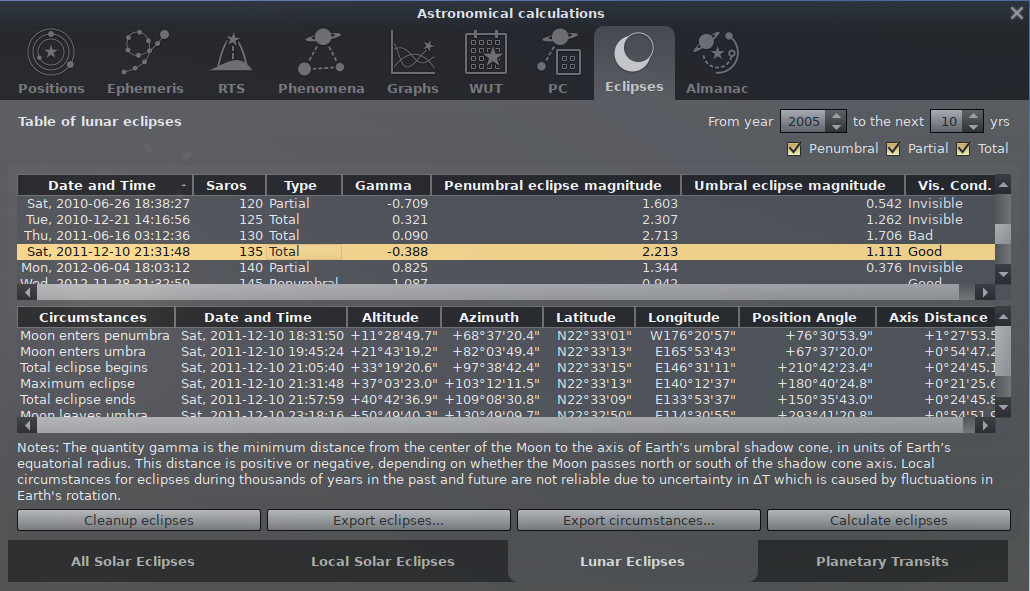
Task: Disable the Total eclipse checkbox
Action: click(x=964, y=149)
